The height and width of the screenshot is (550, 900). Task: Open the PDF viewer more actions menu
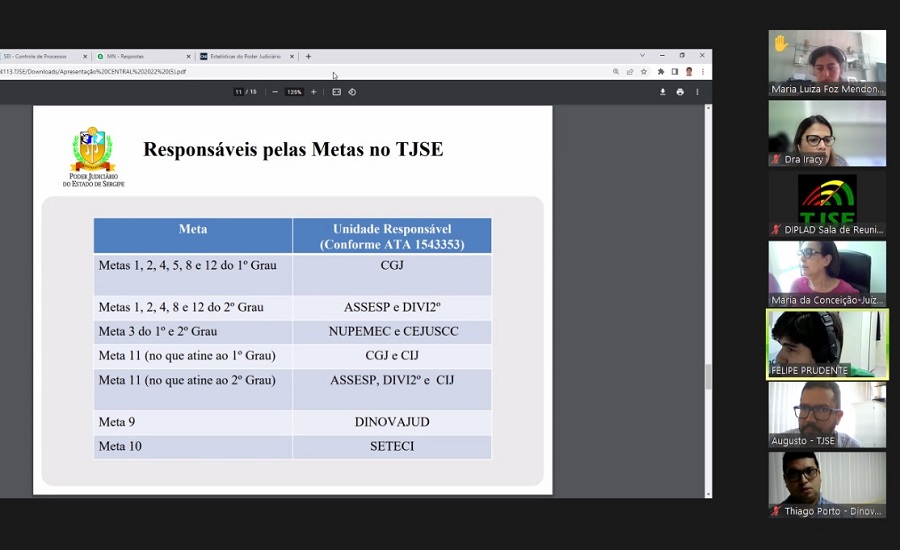tap(697, 92)
